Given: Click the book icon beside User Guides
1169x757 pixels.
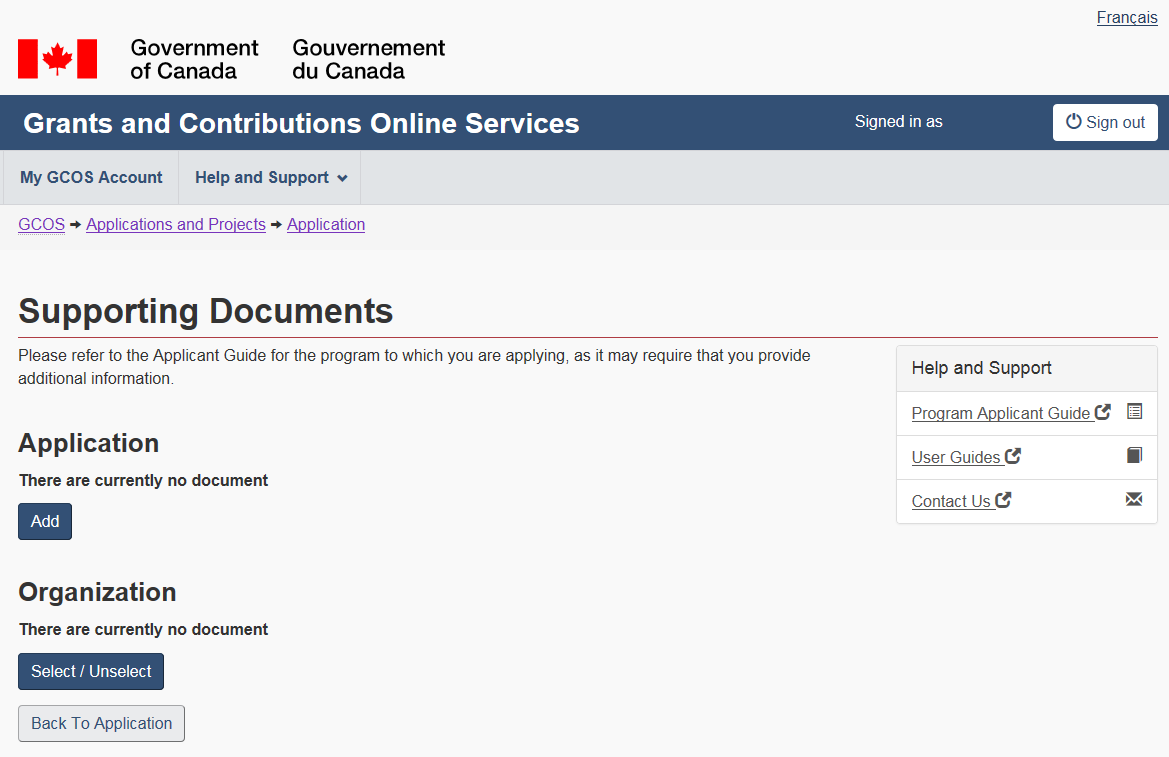Looking at the screenshot, I should (x=1134, y=455).
